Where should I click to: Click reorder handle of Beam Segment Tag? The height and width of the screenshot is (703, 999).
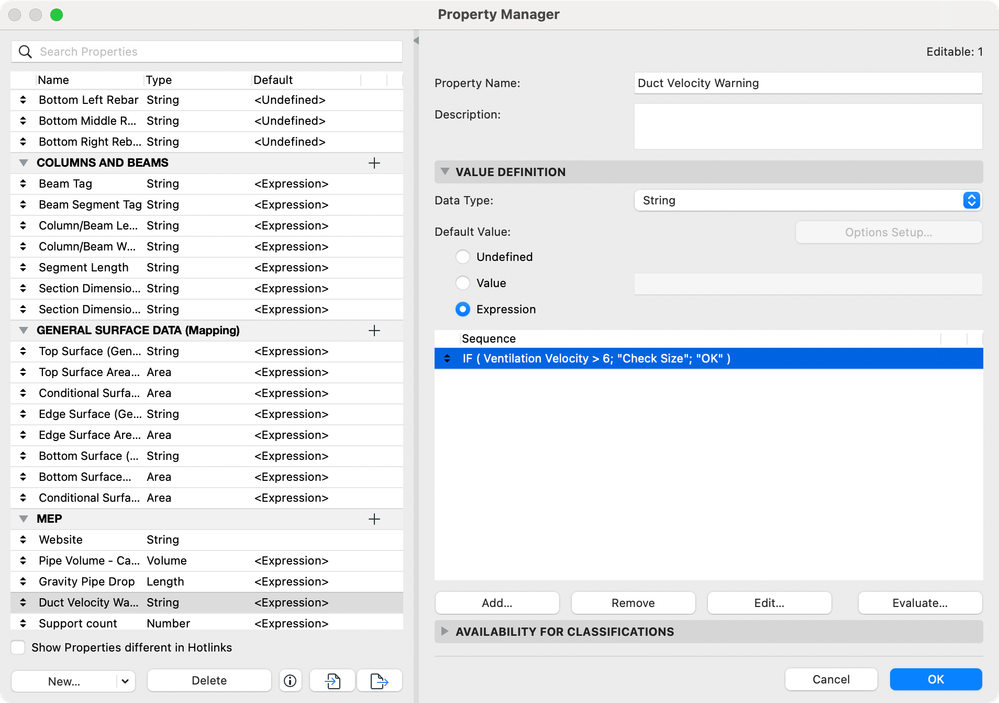coord(23,205)
